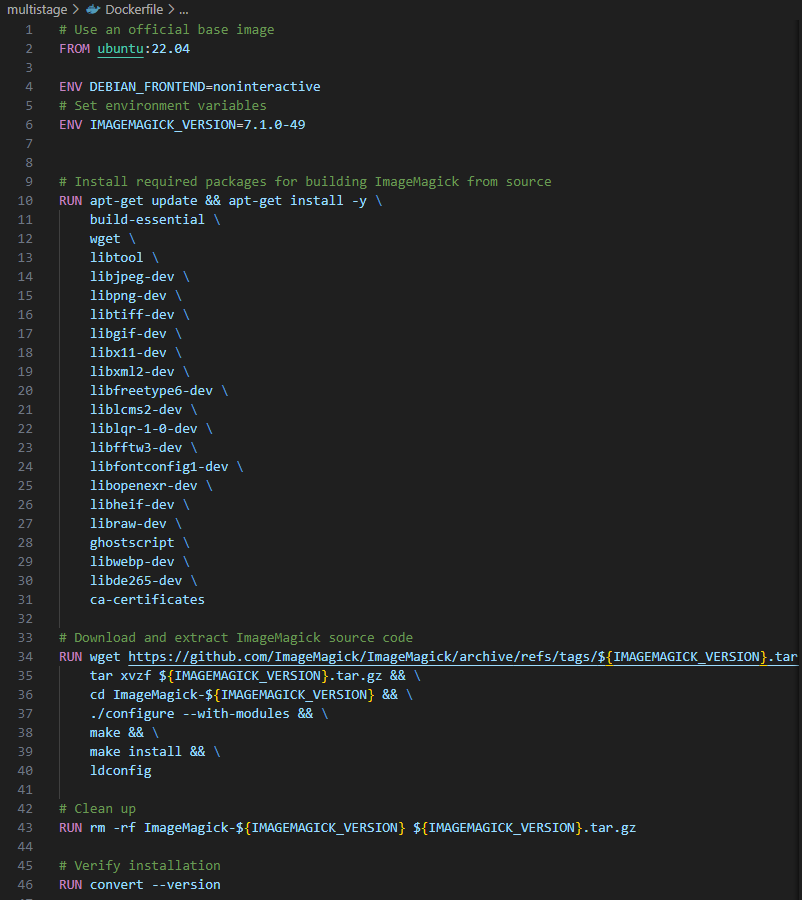Place cursor on build-essential package
The image size is (802, 900).
[147, 219]
